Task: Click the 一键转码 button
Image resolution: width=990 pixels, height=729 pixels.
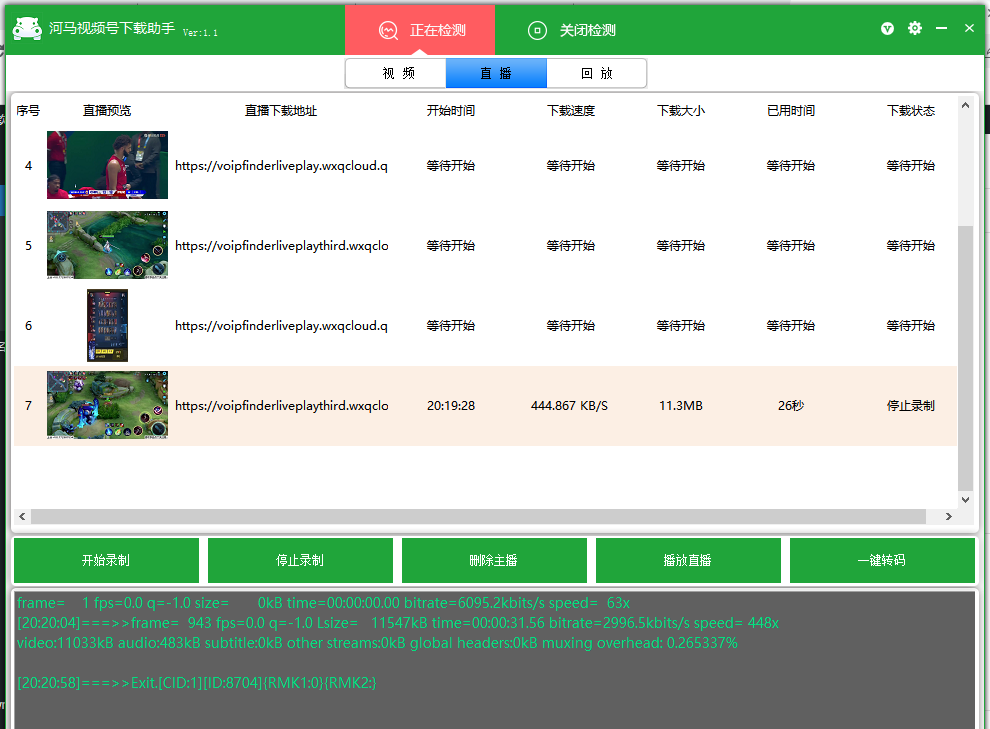Action: 881,560
